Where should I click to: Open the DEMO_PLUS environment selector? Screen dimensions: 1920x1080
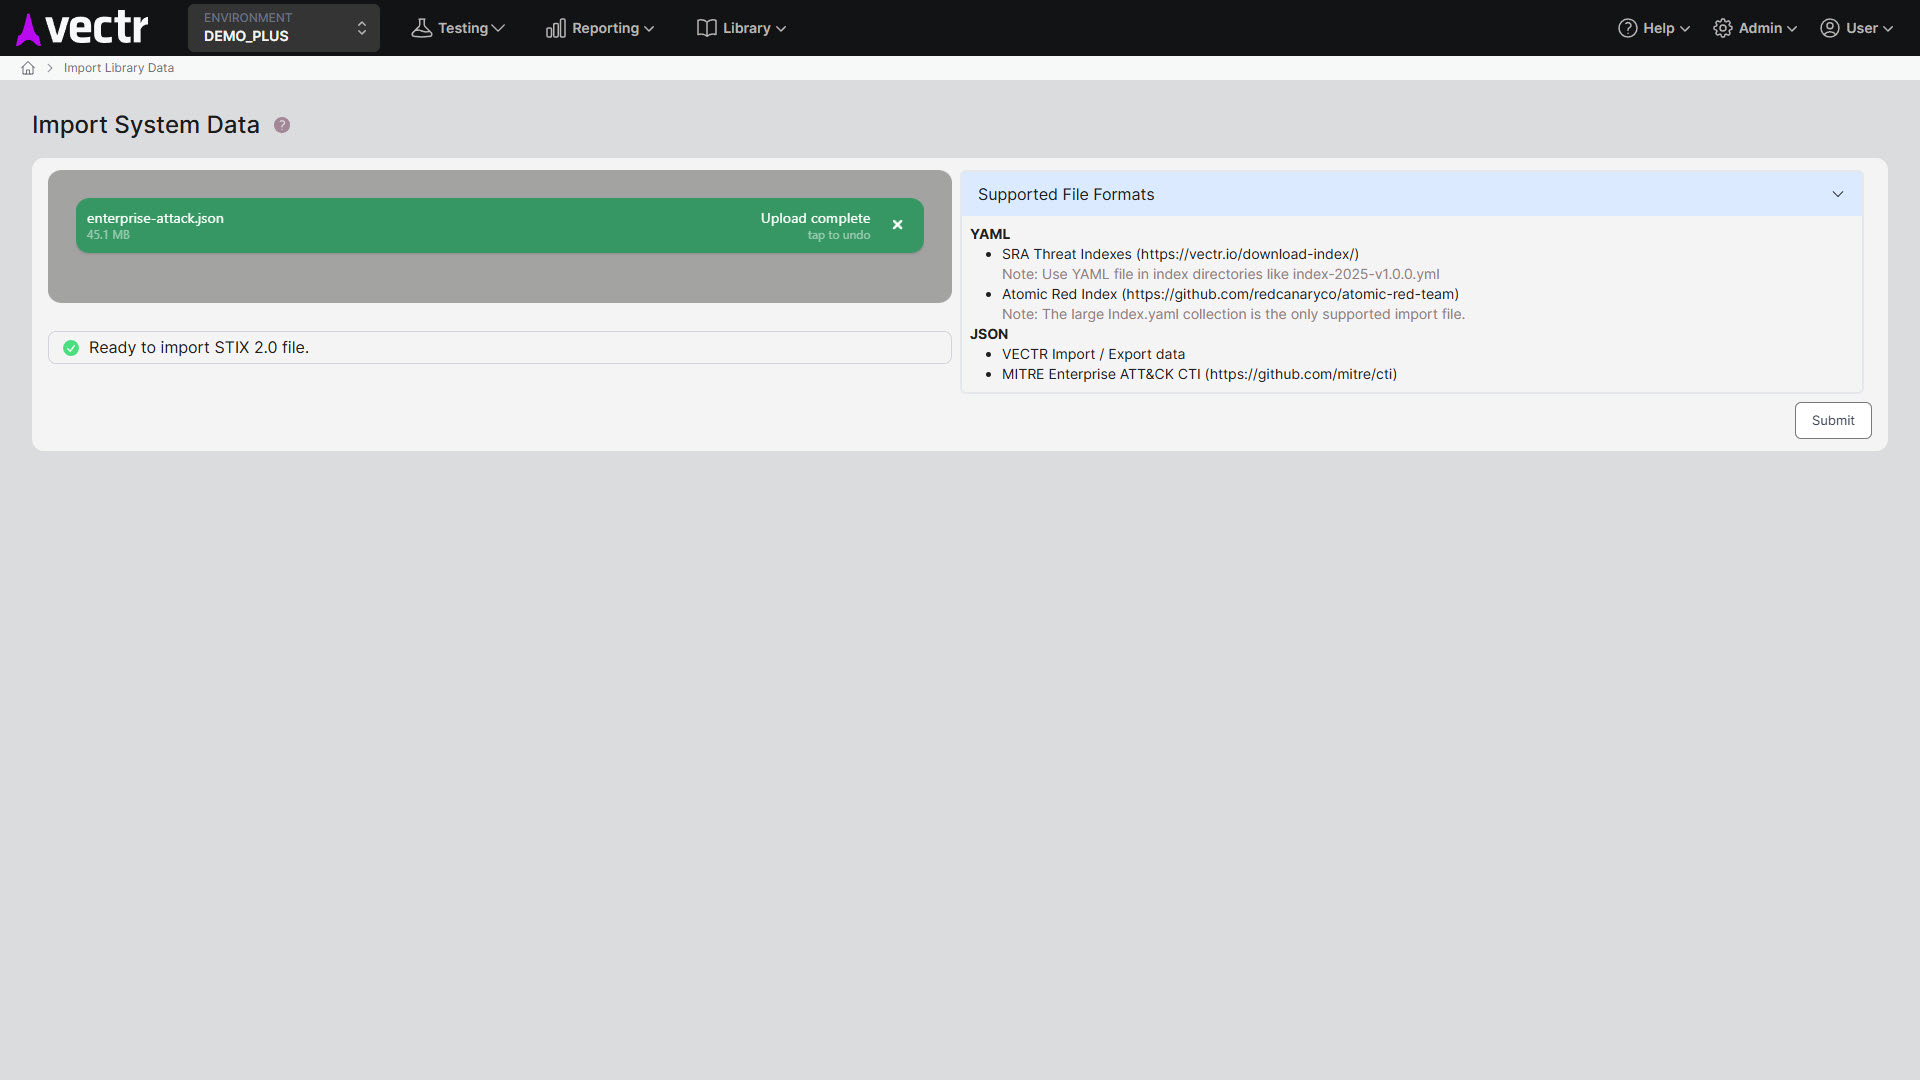click(x=283, y=28)
